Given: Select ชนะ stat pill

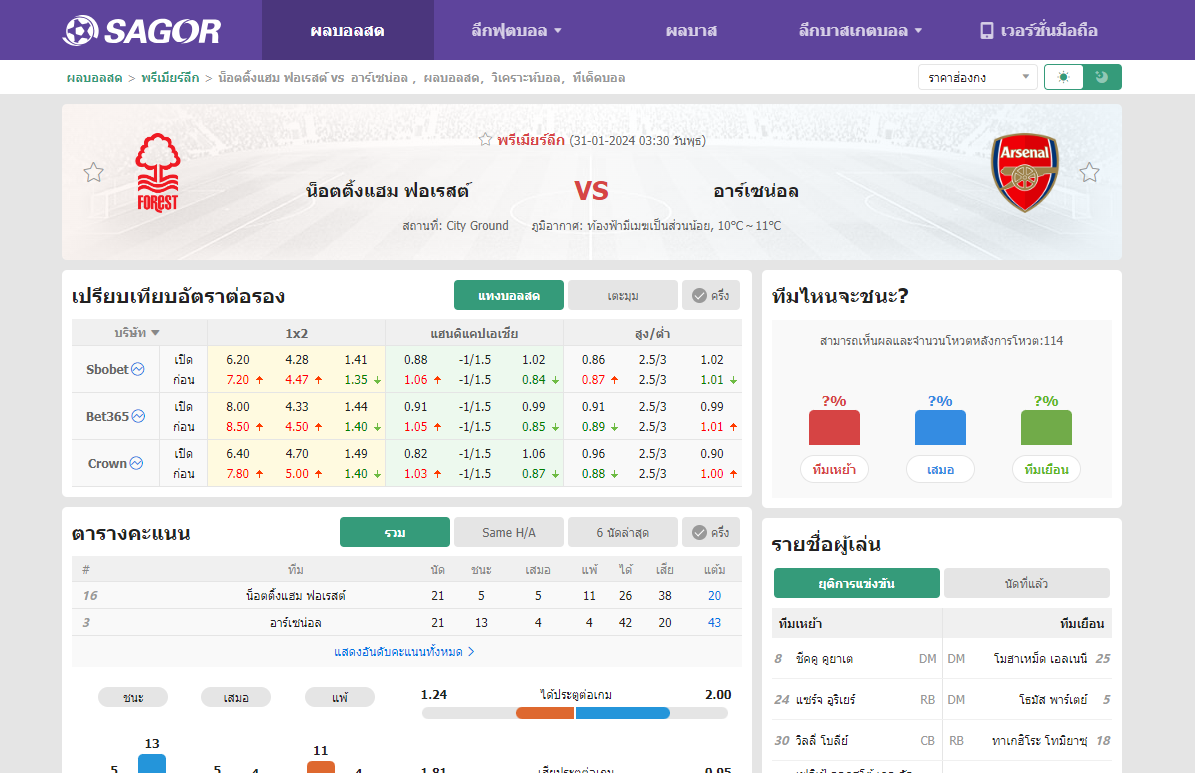Looking at the screenshot, I should coord(133,698).
